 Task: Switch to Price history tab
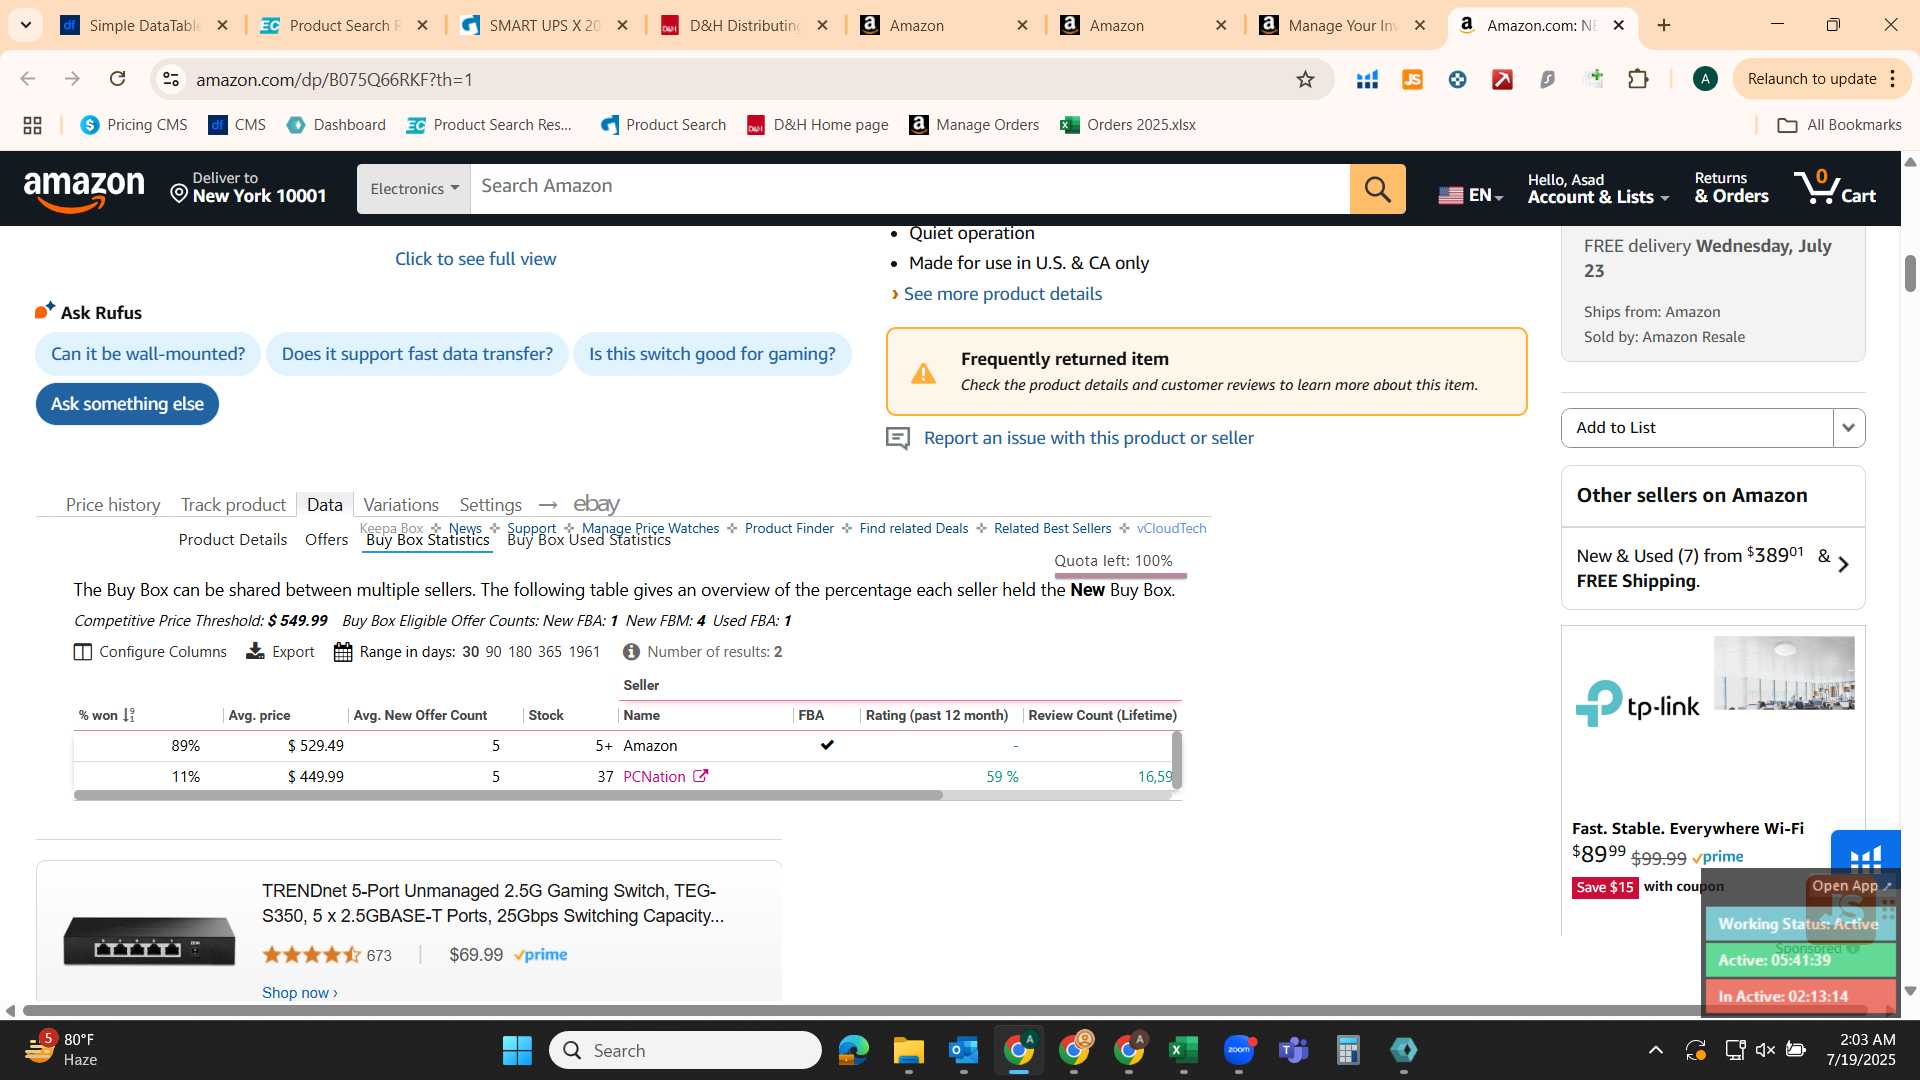tap(113, 505)
